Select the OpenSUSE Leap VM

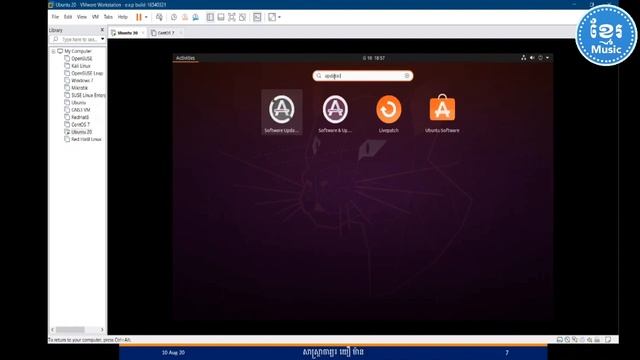tap(84, 73)
